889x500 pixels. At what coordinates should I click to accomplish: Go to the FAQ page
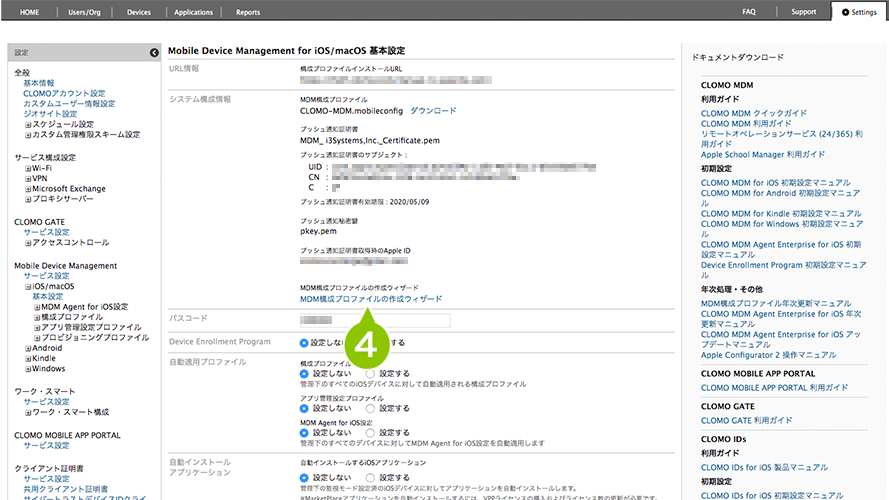749,11
